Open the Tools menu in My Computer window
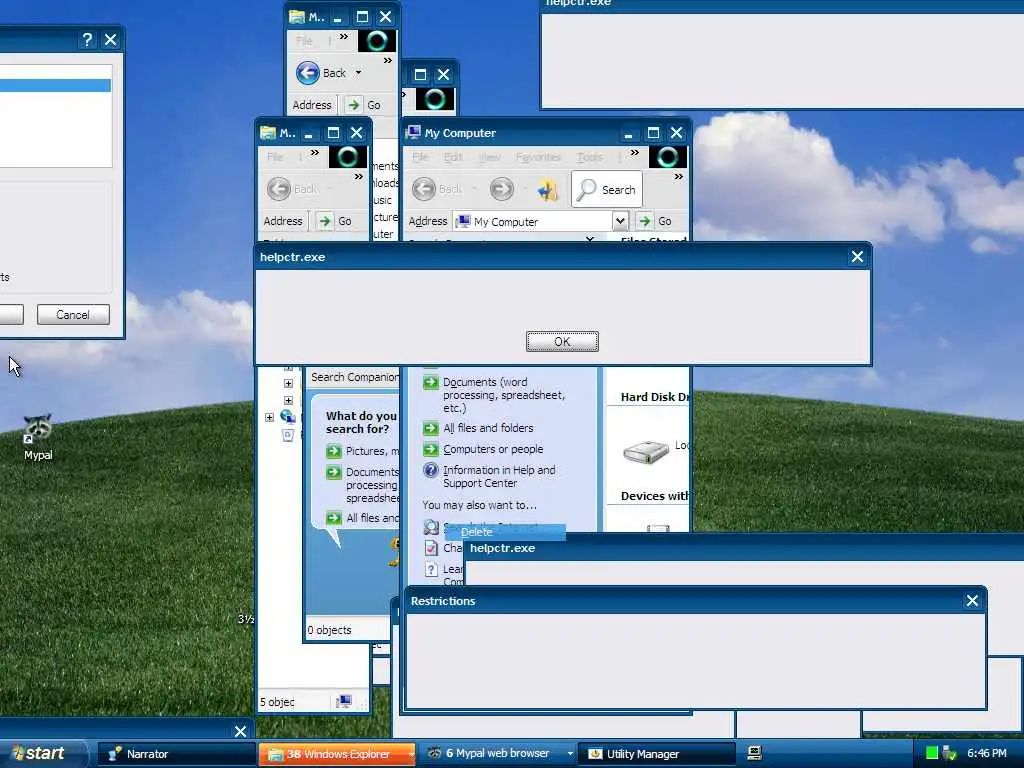 (x=589, y=157)
